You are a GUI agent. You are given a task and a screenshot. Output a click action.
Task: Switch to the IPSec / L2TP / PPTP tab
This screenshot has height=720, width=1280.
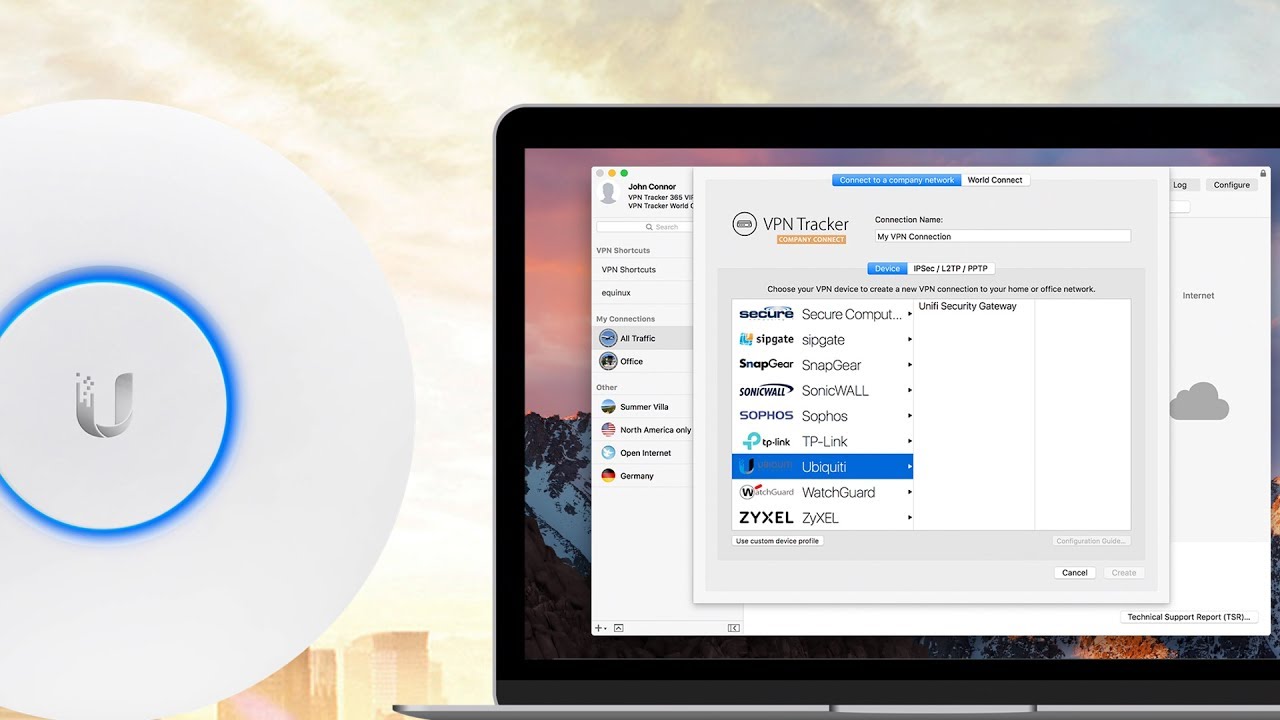[950, 268]
